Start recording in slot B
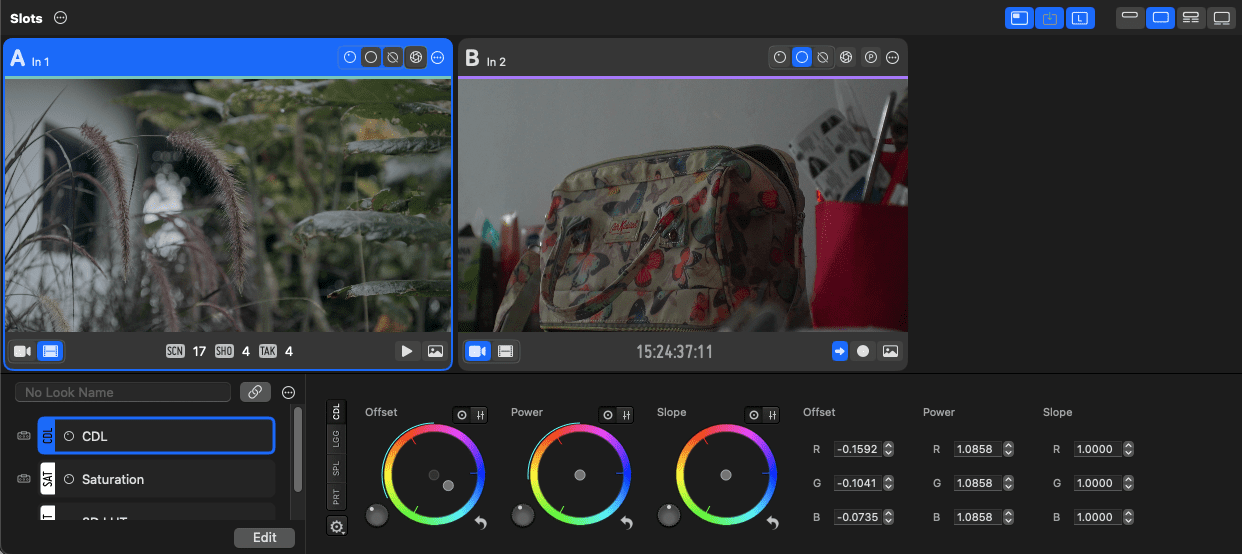This screenshot has width=1242, height=554. click(x=863, y=351)
